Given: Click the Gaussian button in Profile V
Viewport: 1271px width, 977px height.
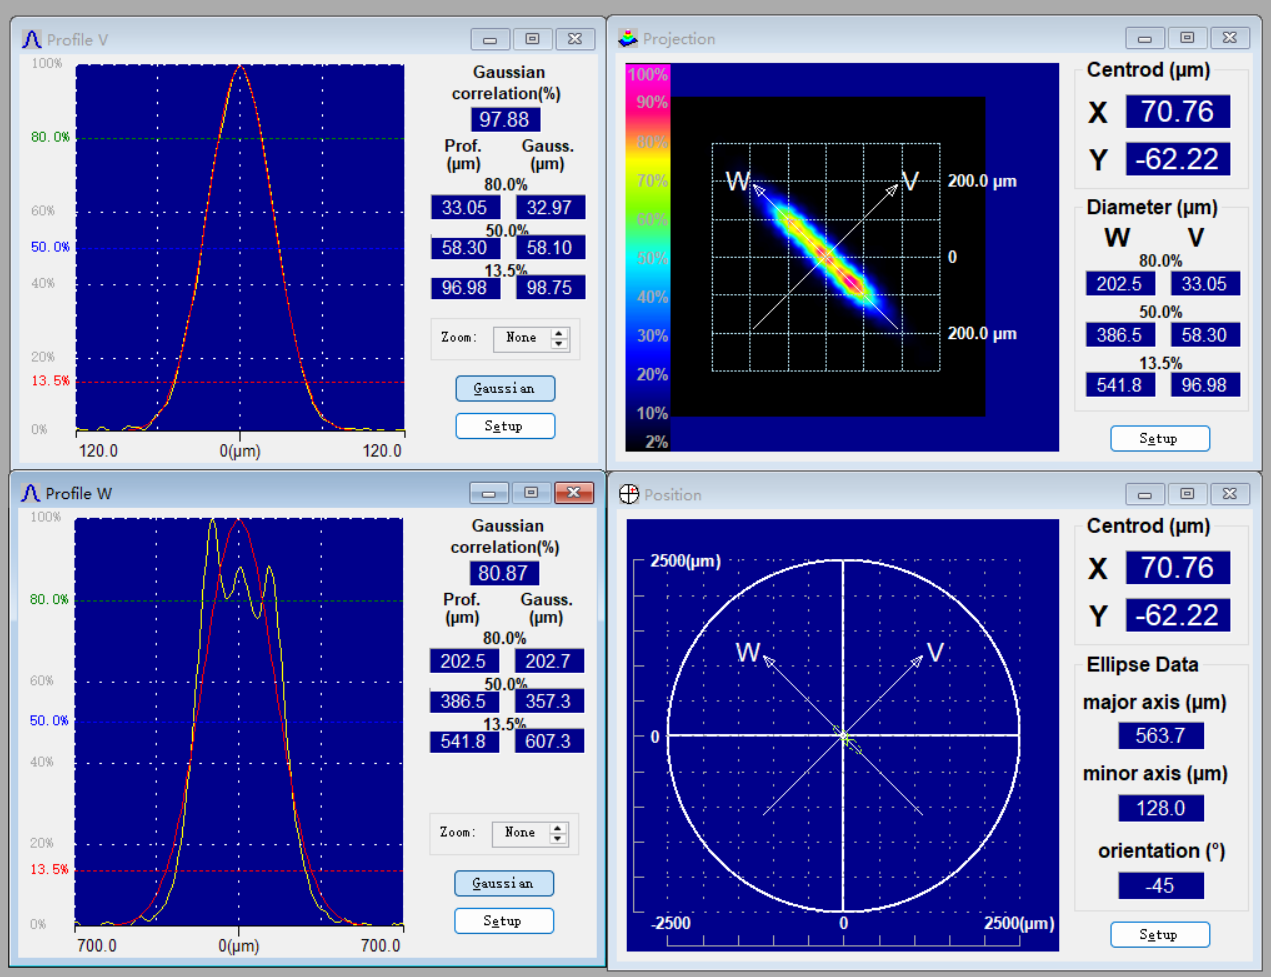Looking at the screenshot, I should pos(505,388).
